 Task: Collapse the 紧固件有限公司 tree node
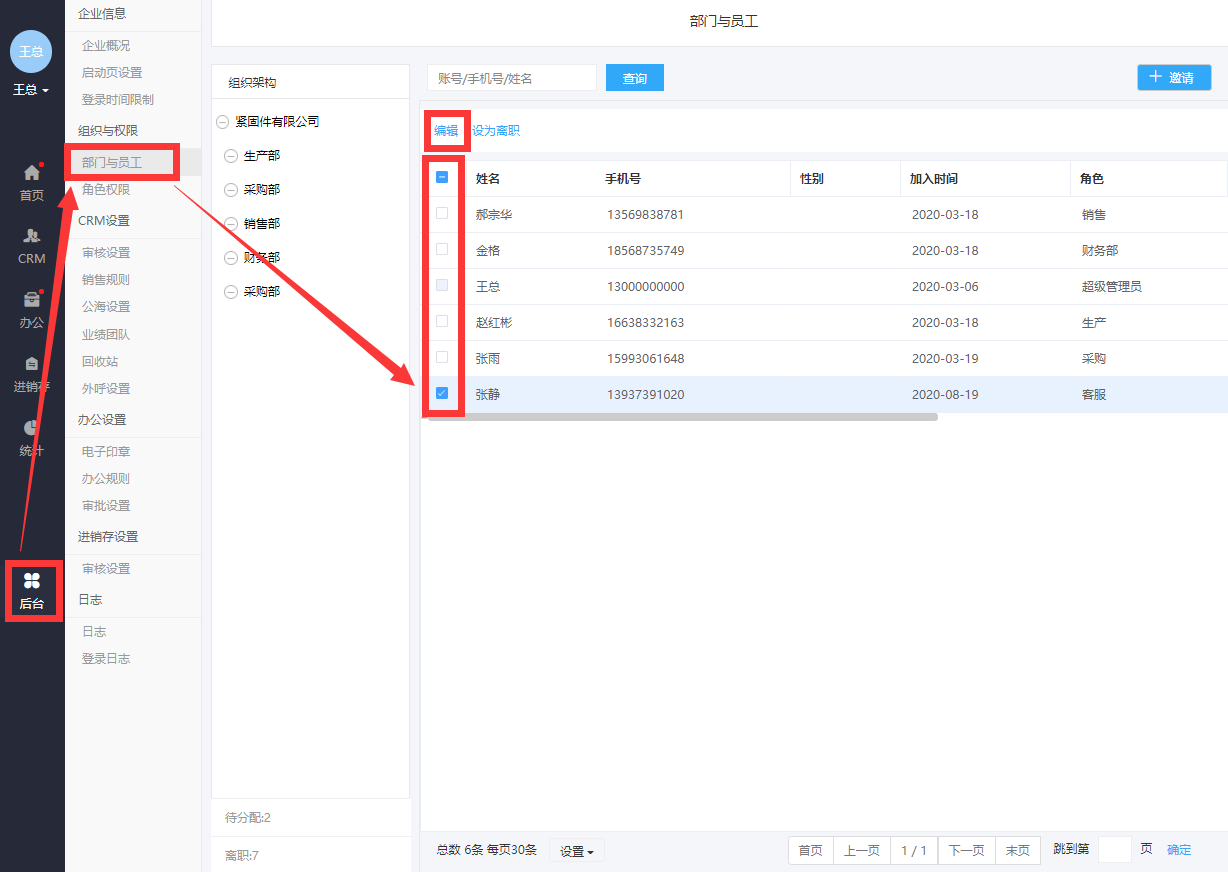coord(222,122)
